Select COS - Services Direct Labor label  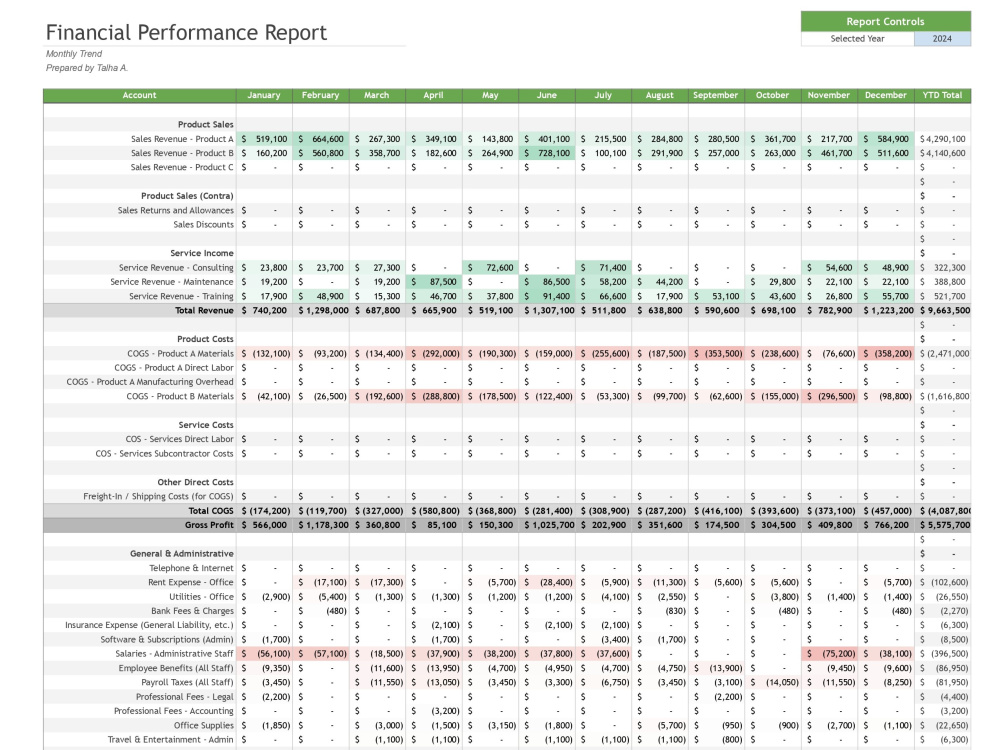pyautogui.click(x=179, y=439)
